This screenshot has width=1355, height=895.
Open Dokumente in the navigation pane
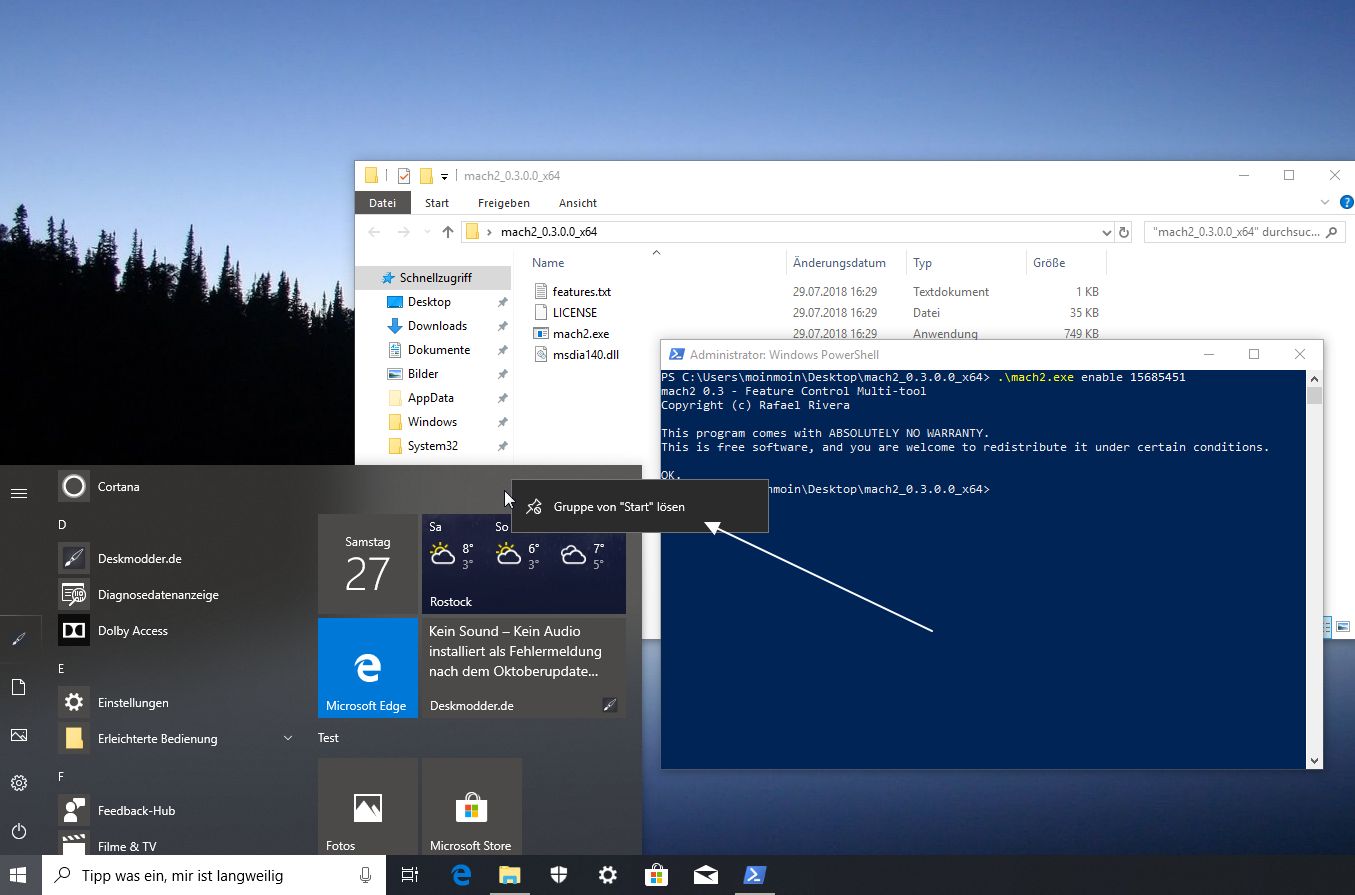click(438, 350)
